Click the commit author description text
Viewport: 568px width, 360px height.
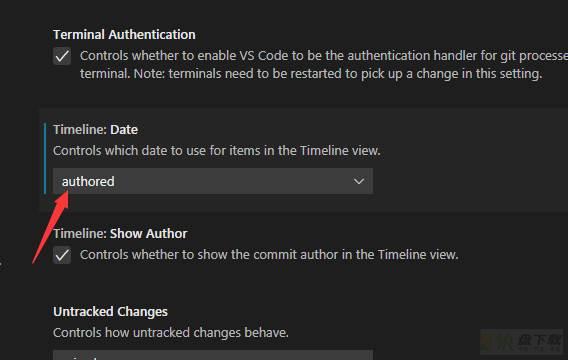point(269,255)
